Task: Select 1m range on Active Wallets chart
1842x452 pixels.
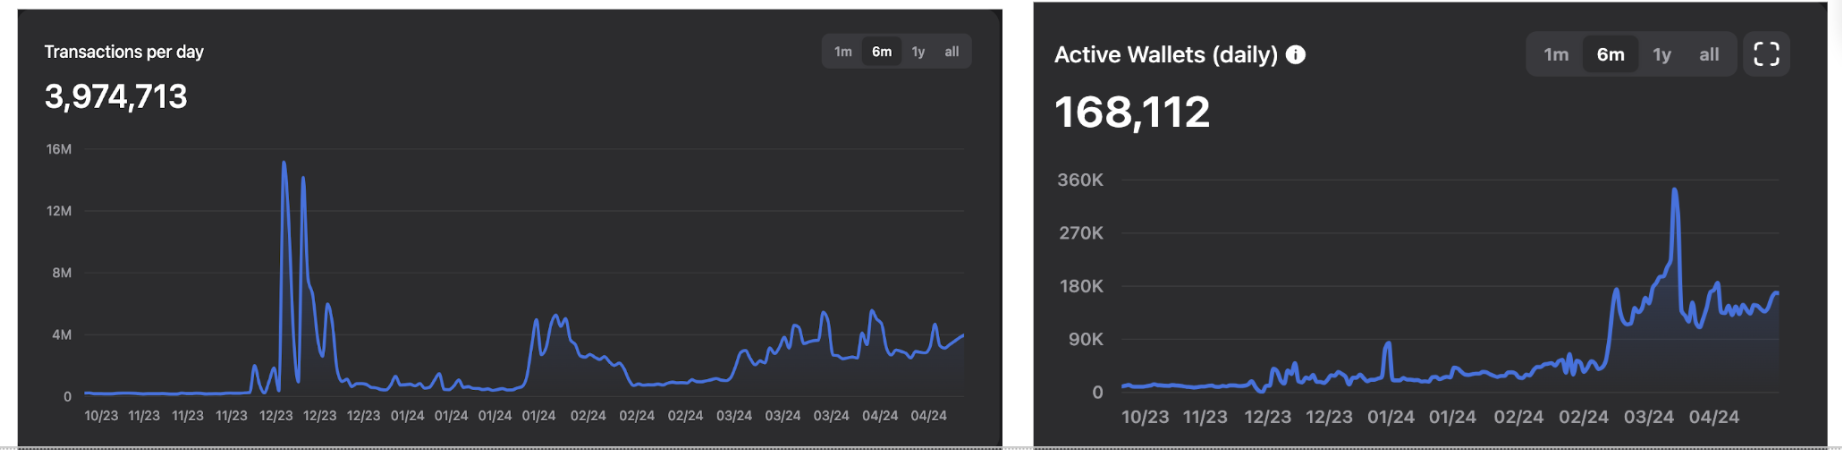Action: point(1556,55)
